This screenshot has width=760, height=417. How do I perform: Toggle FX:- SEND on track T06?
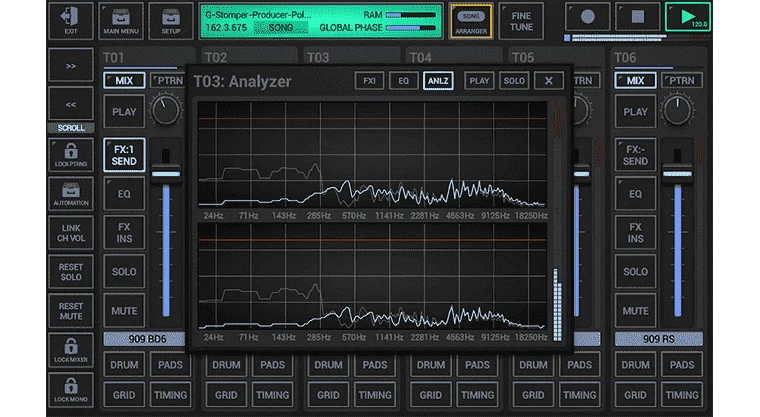click(635, 155)
